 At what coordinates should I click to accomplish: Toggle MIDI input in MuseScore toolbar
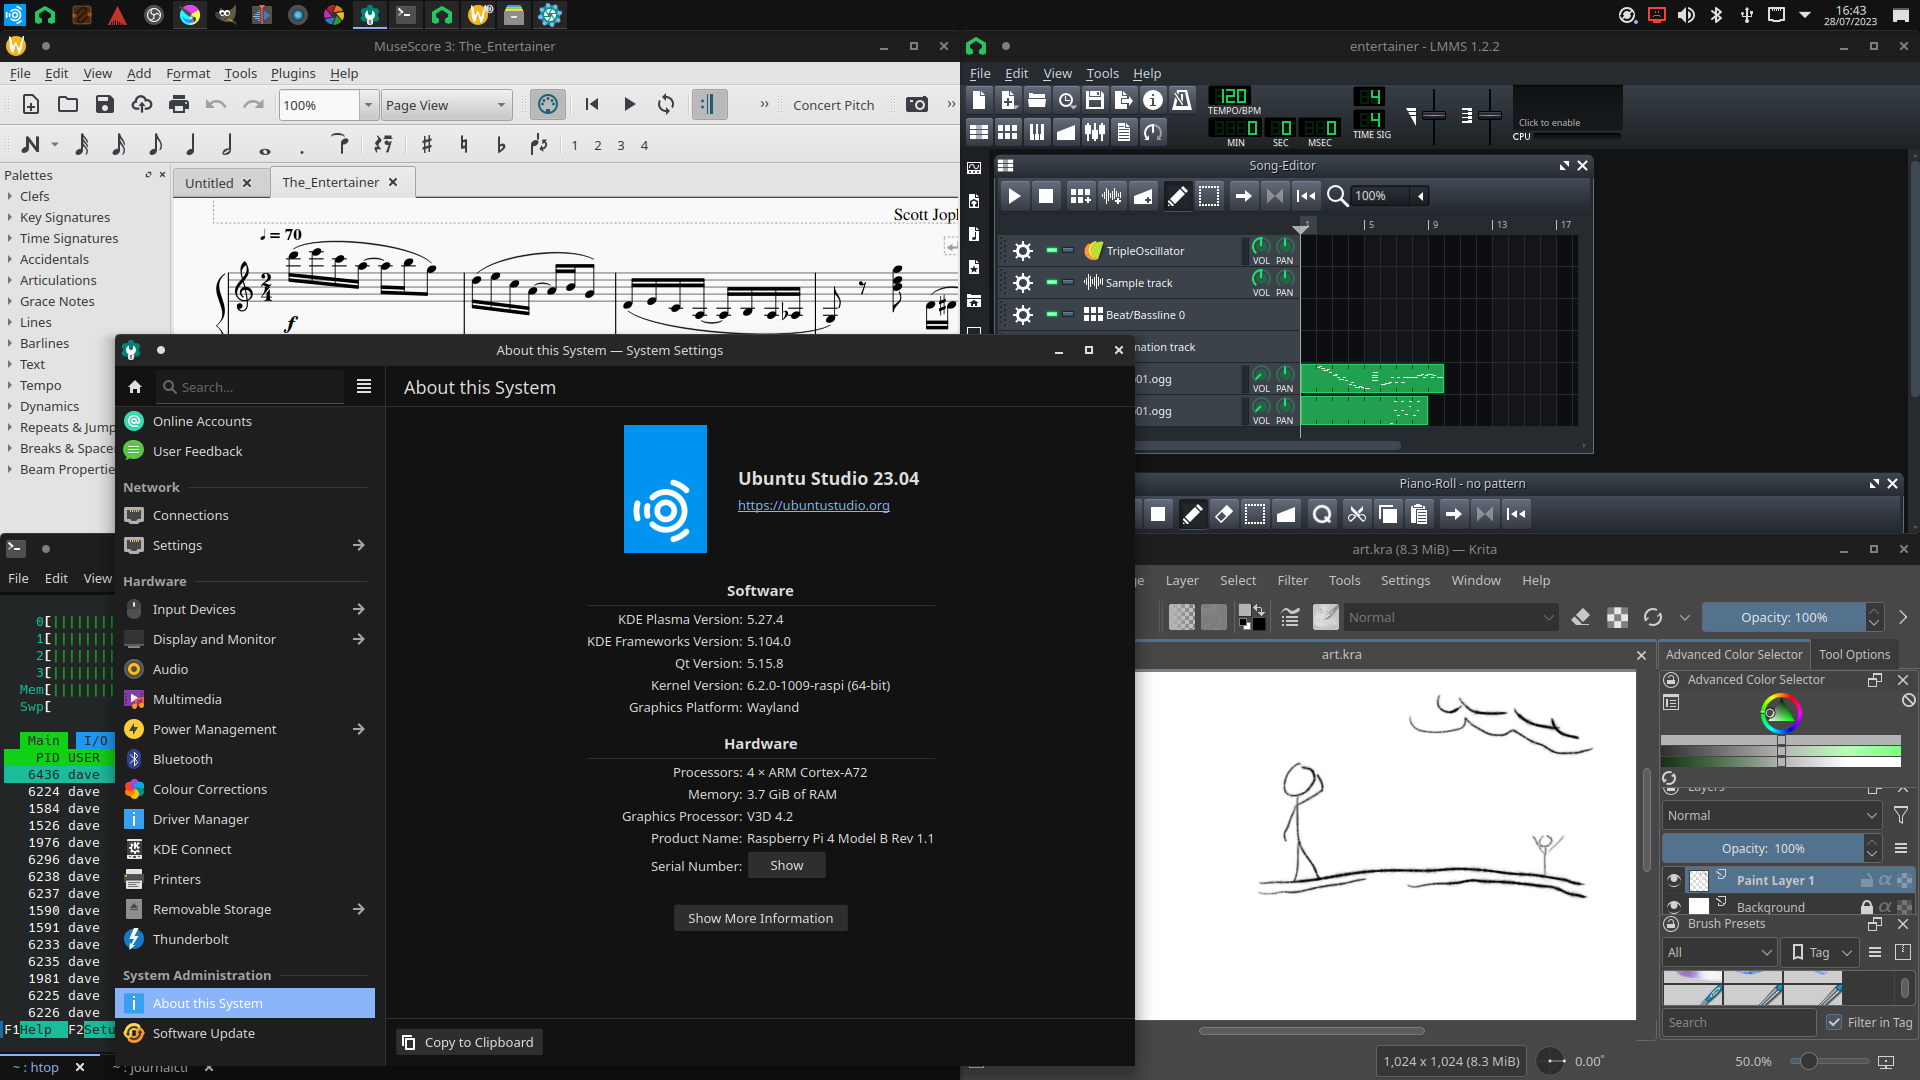point(548,104)
